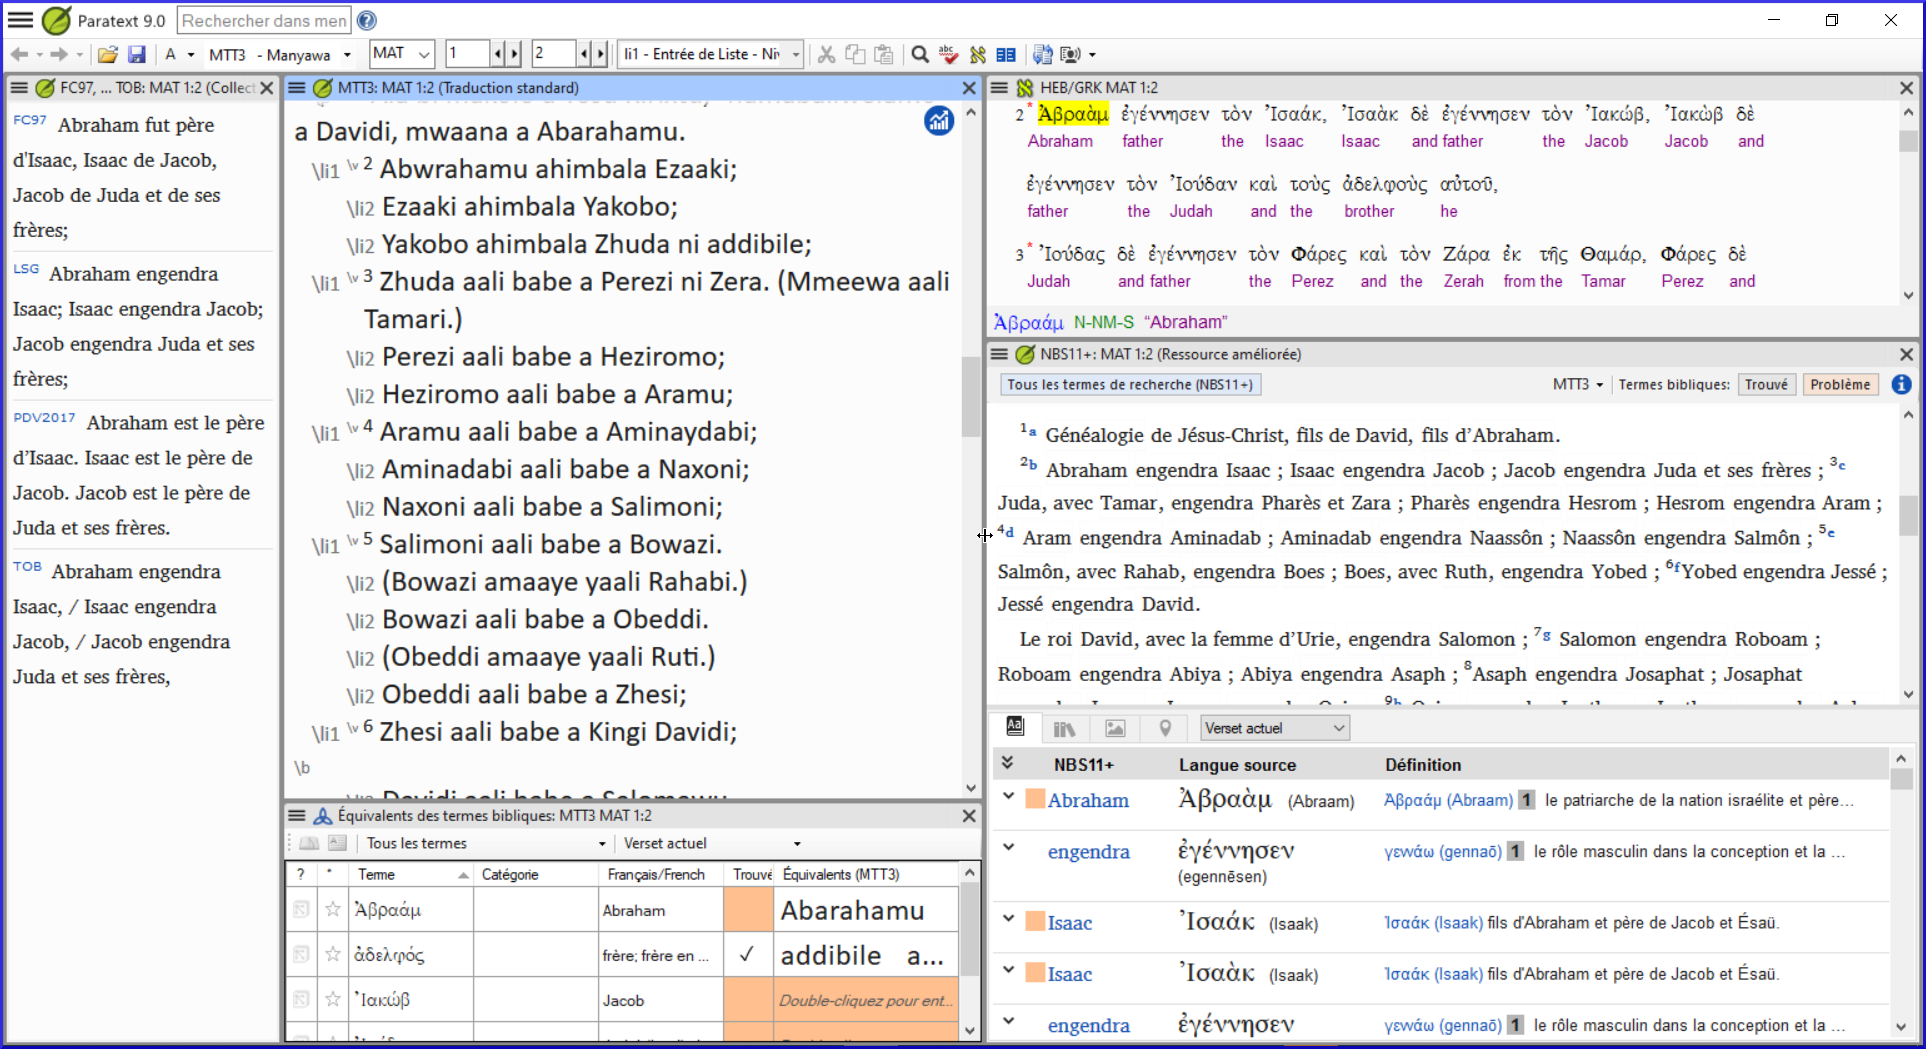Image resolution: width=1926 pixels, height=1049 pixels.
Task: Click the orange swatch beside Abraham entry
Action: click(1035, 799)
